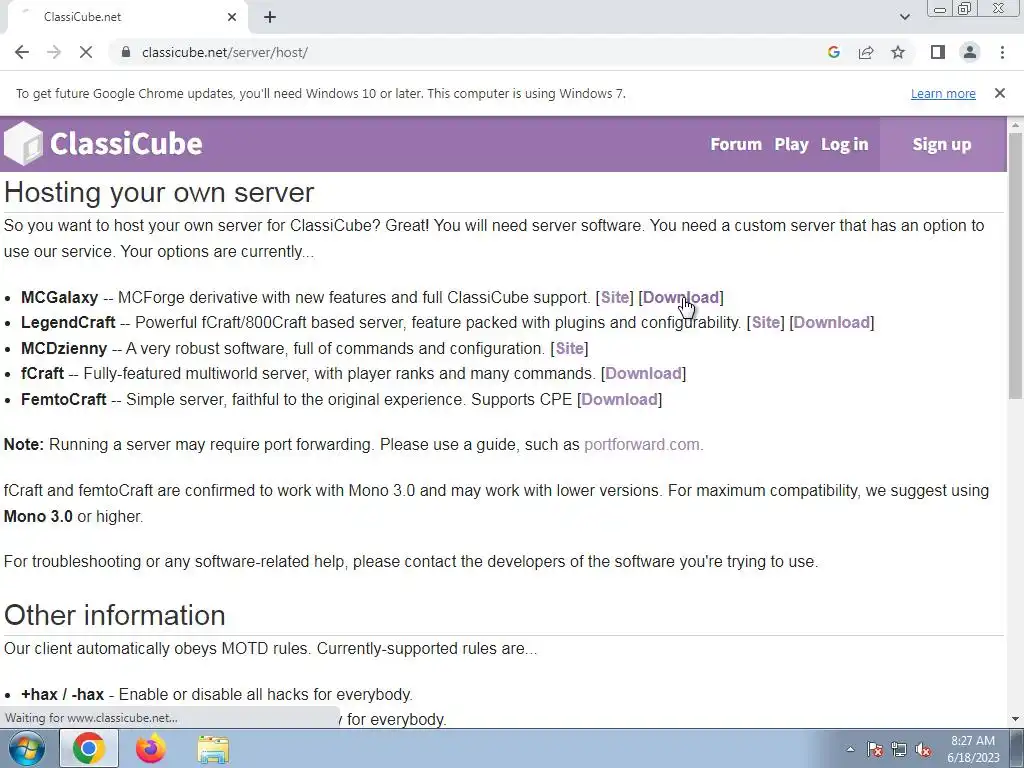
Task: Stop page loading with the X button
Action: pyautogui.click(x=86, y=52)
